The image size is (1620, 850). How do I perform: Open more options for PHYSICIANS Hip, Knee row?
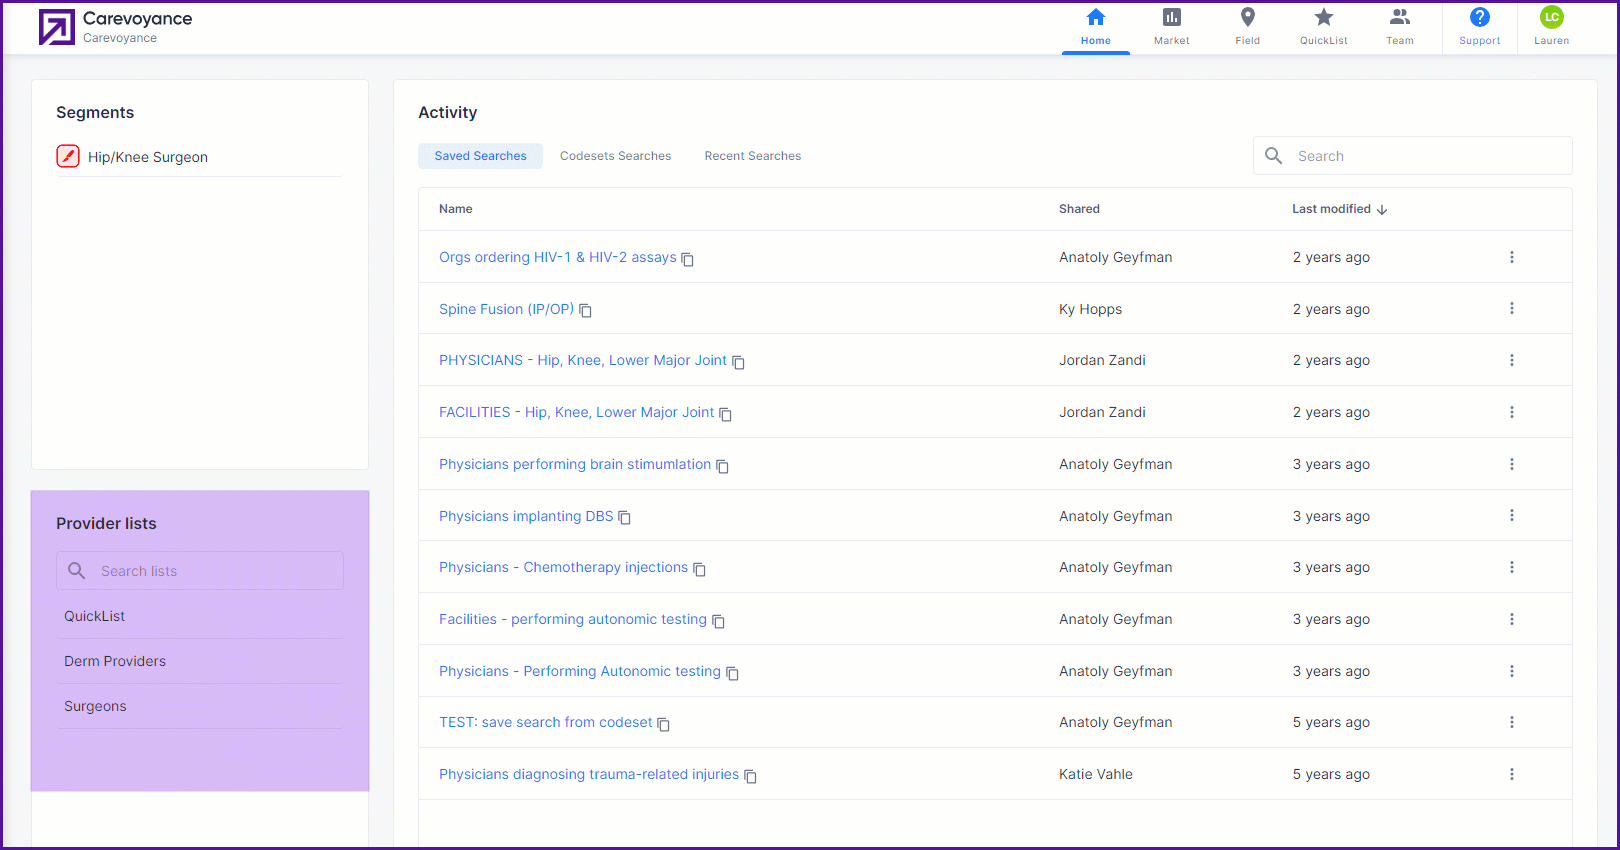point(1512,360)
